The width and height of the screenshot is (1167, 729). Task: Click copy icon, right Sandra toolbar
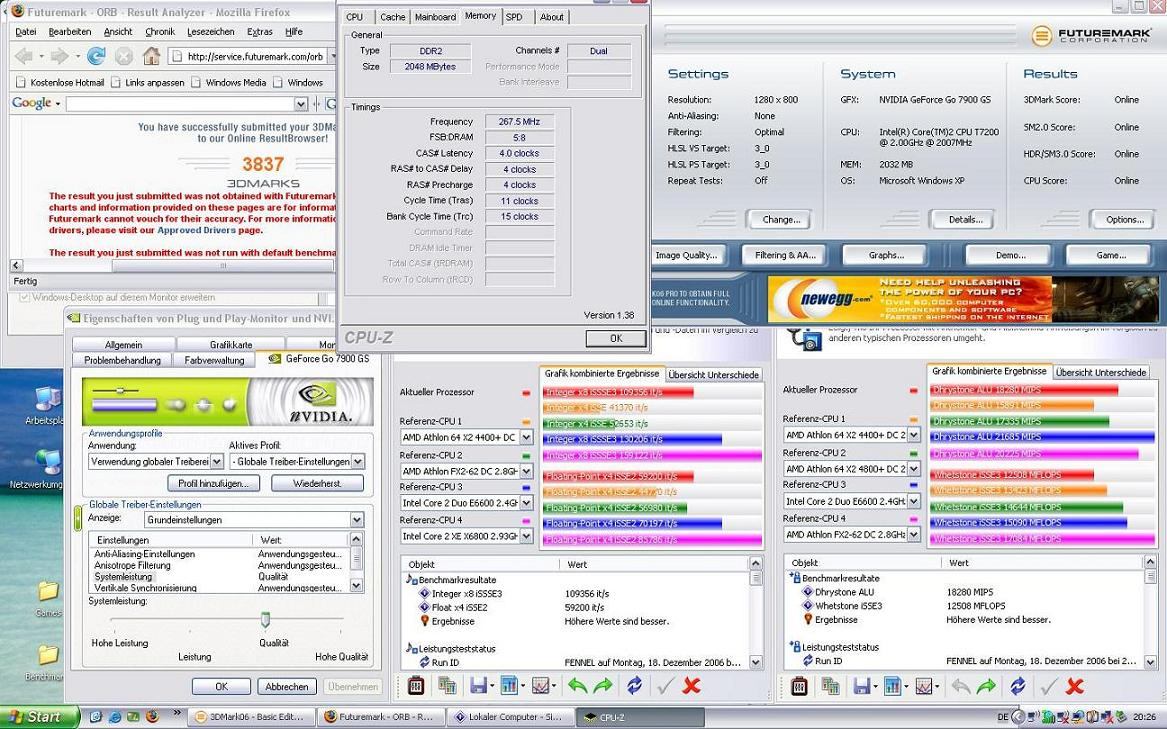(830, 685)
